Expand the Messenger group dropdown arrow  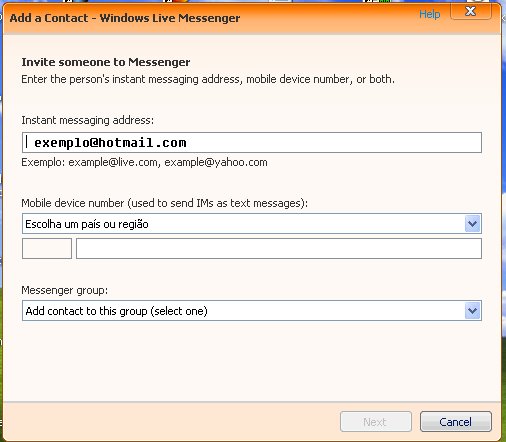[472, 311]
